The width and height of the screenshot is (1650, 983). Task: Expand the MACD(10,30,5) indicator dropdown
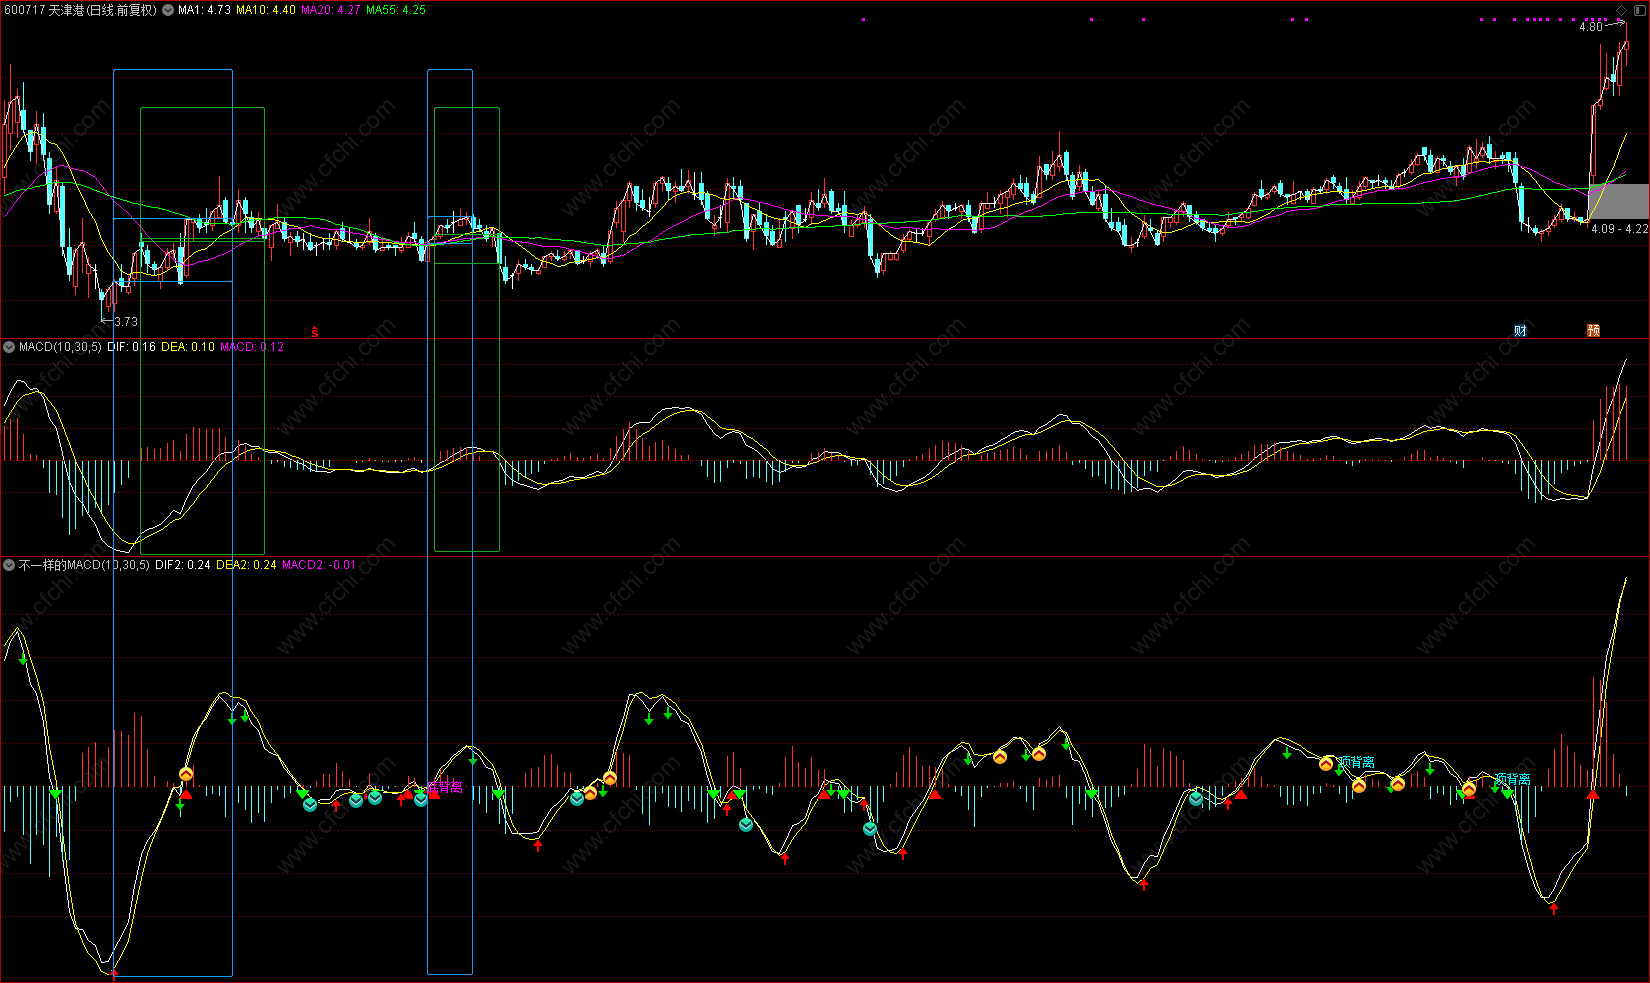pos(9,347)
